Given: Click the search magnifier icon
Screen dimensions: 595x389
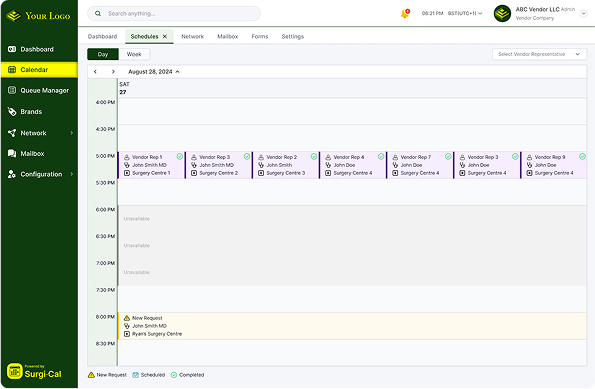Looking at the screenshot, I should pyautogui.click(x=98, y=14).
